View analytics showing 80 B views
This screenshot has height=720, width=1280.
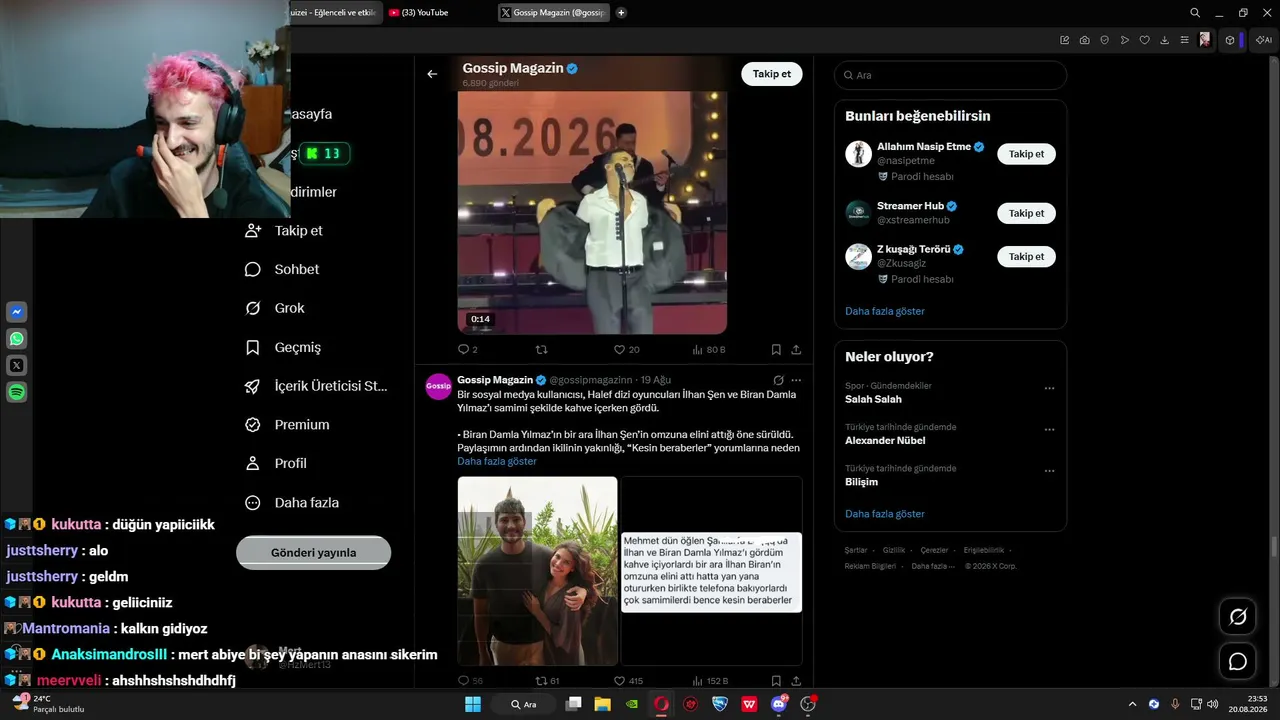point(709,349)
